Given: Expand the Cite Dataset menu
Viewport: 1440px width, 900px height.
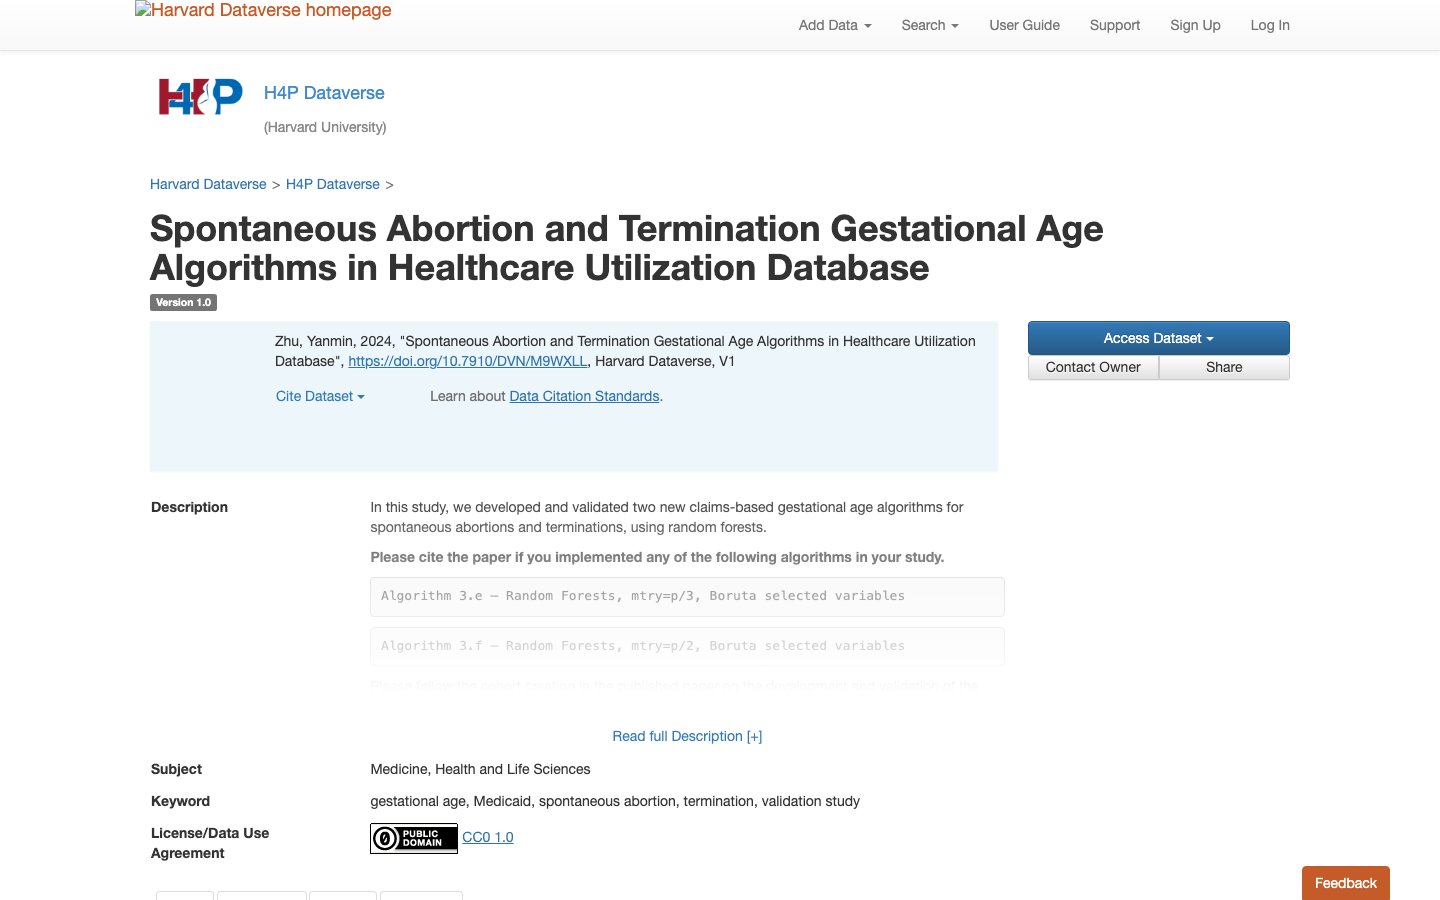Looking at the screenshot, I should pyautogui.click(x=320, y=396).
